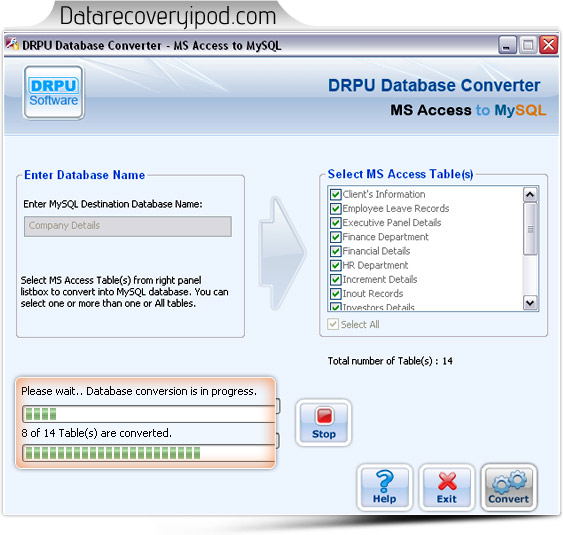This screenshot has height=535, width=563.
Task: Click the table list scroll down arrow
Action: (530, 302)
